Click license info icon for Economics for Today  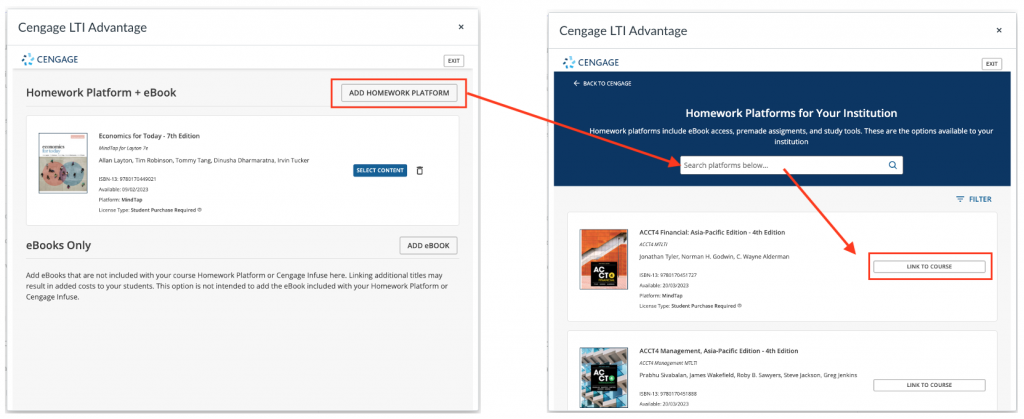click(200, 210)
